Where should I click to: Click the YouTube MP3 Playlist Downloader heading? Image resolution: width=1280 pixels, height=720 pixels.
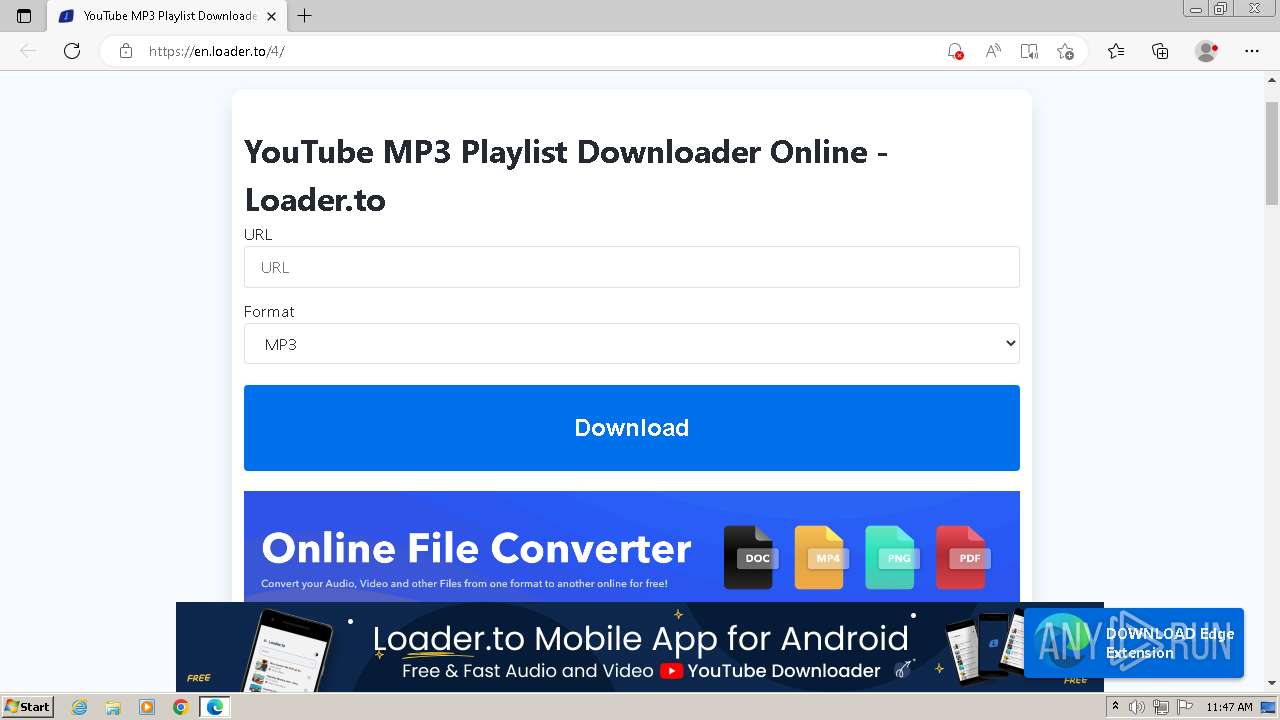[566, 176]
